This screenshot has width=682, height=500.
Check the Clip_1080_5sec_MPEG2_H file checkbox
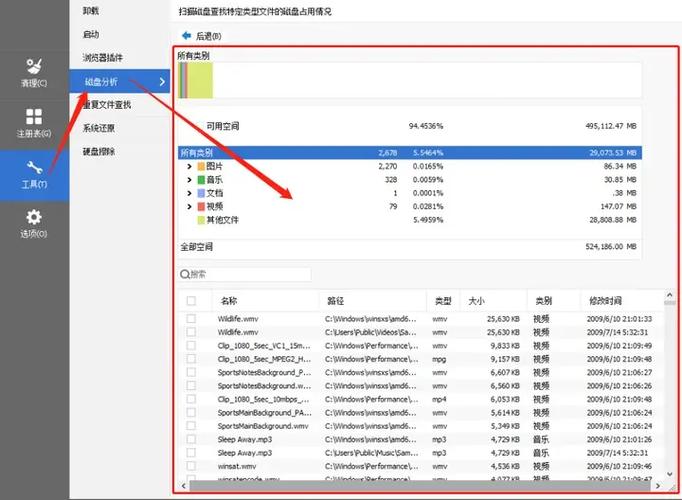(x=191, y=359)
